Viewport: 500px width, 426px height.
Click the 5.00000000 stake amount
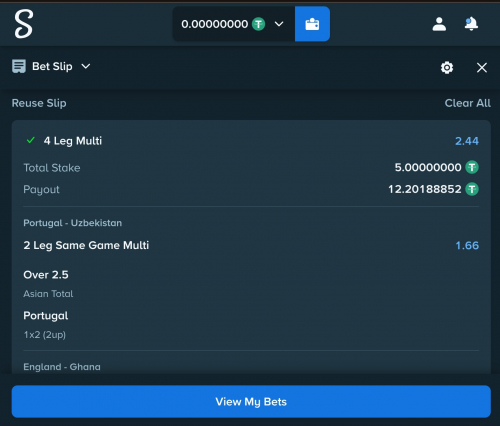coord(428,167)
